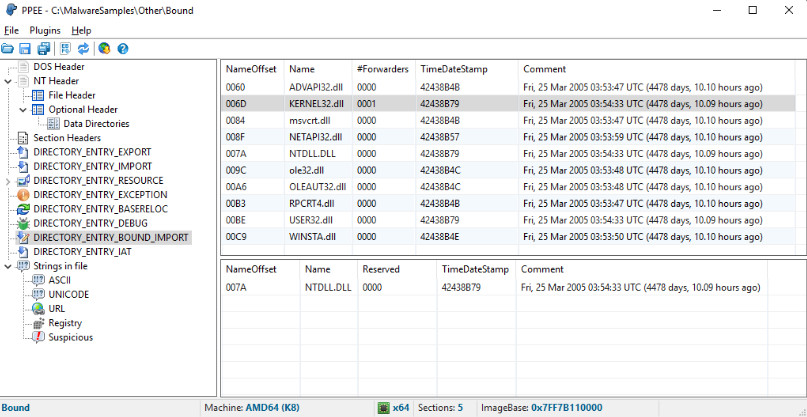Click the Suspicious exclamation icon
807x417 pixels.
pos(38,338)
